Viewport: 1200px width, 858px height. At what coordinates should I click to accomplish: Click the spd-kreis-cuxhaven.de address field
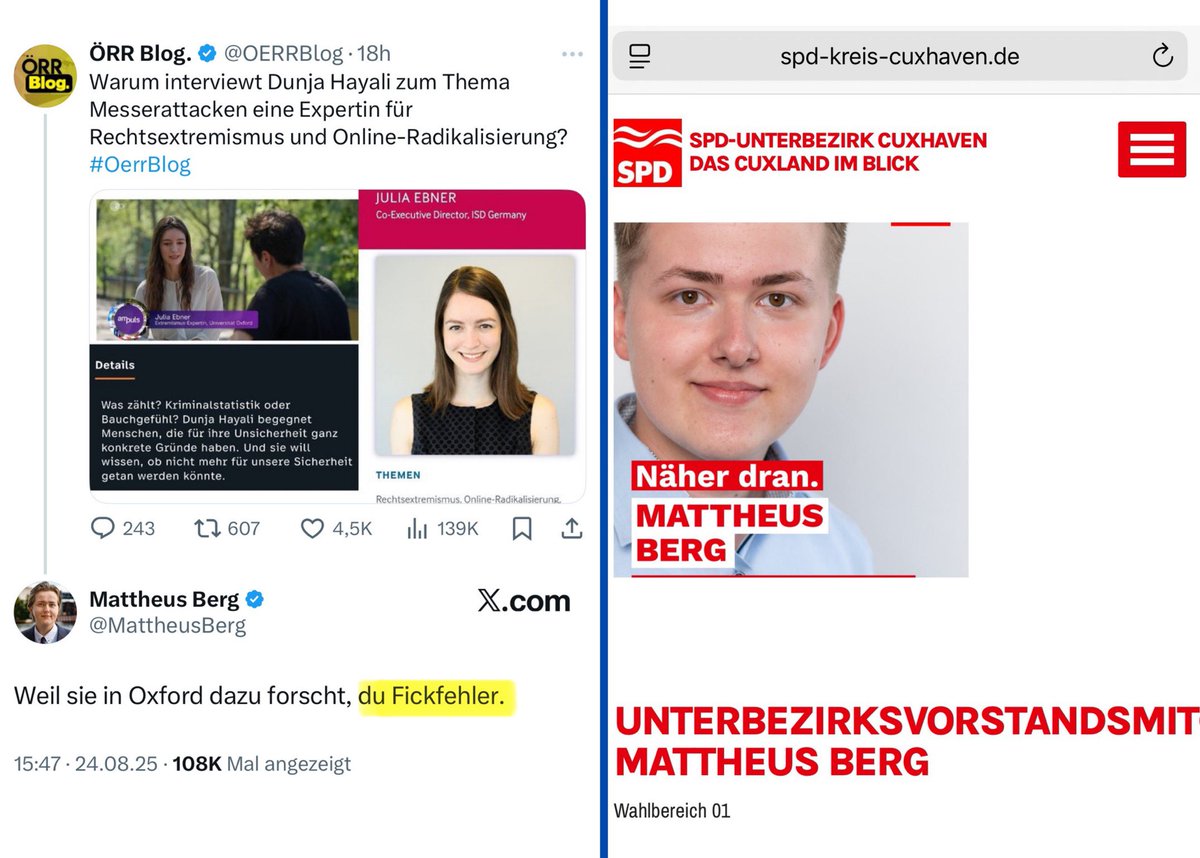(900, 56)
